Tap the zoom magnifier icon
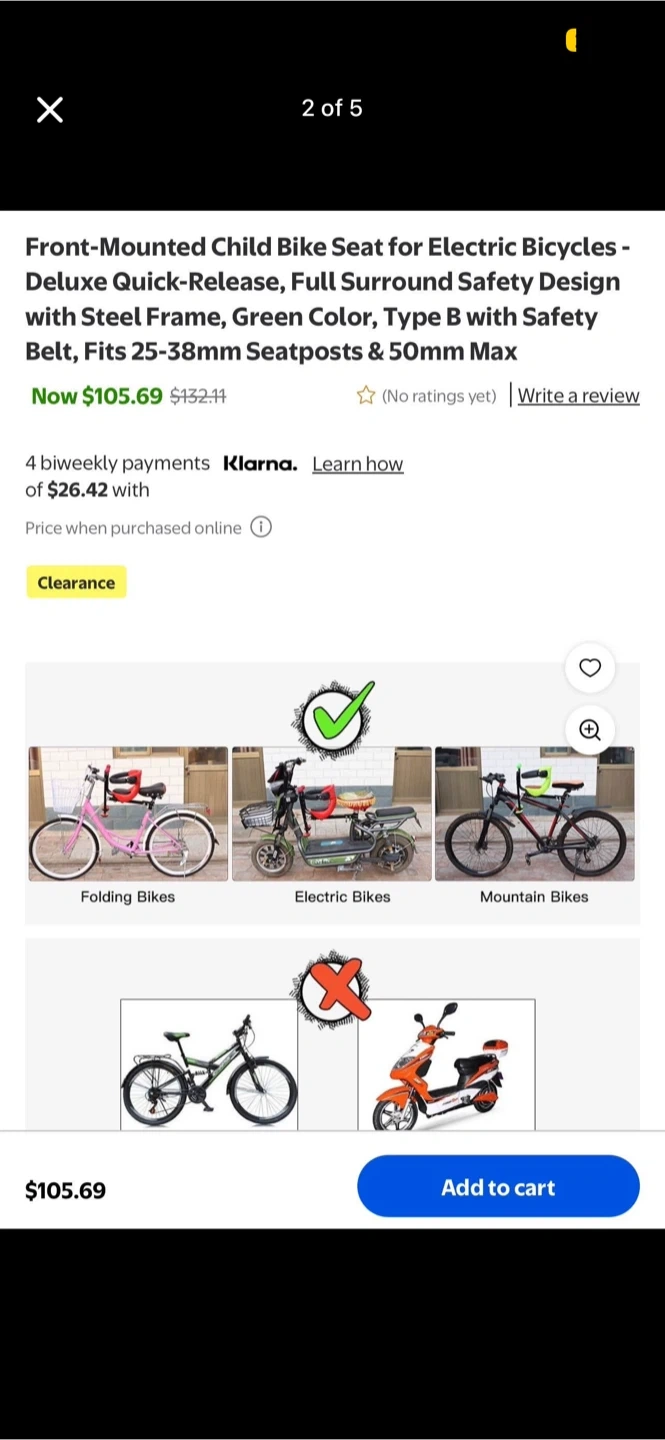This screenshot has width=665, height=1440. pos(590,730)
